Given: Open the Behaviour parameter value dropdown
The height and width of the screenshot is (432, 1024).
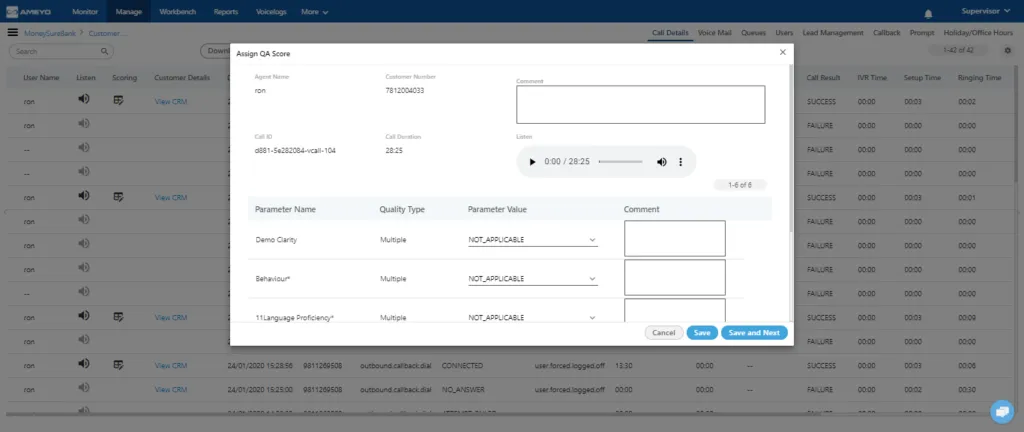Looking at the screenshot, I should [532, 279].
